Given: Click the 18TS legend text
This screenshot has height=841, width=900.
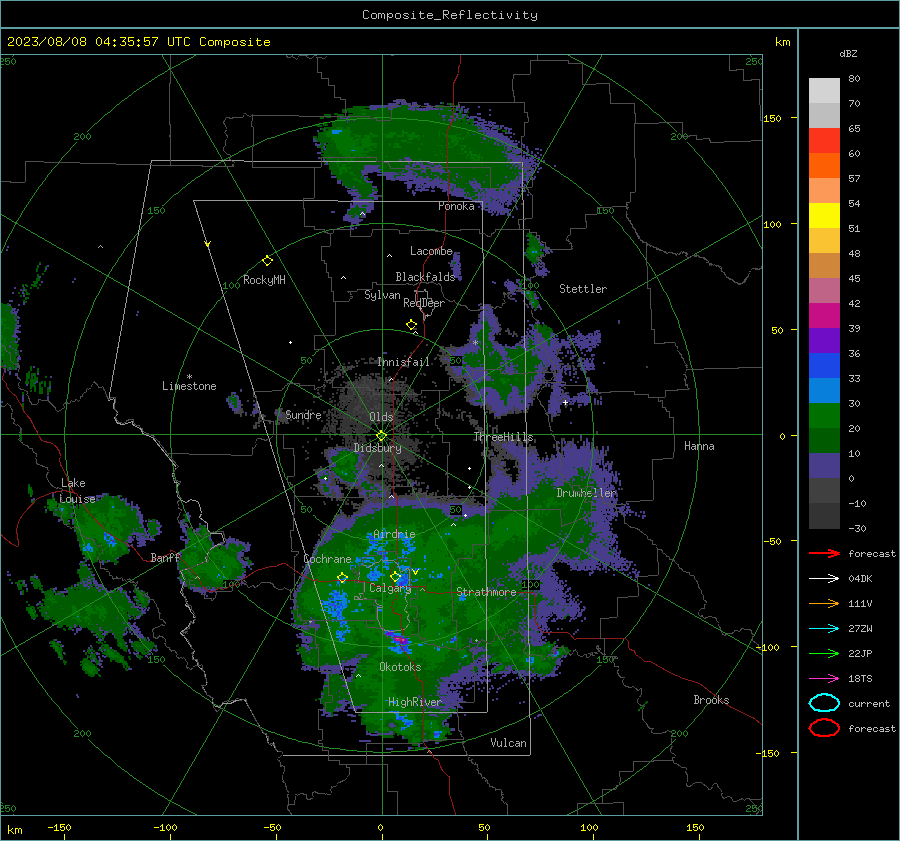Looking at the screenshot, I should (860, 679).
